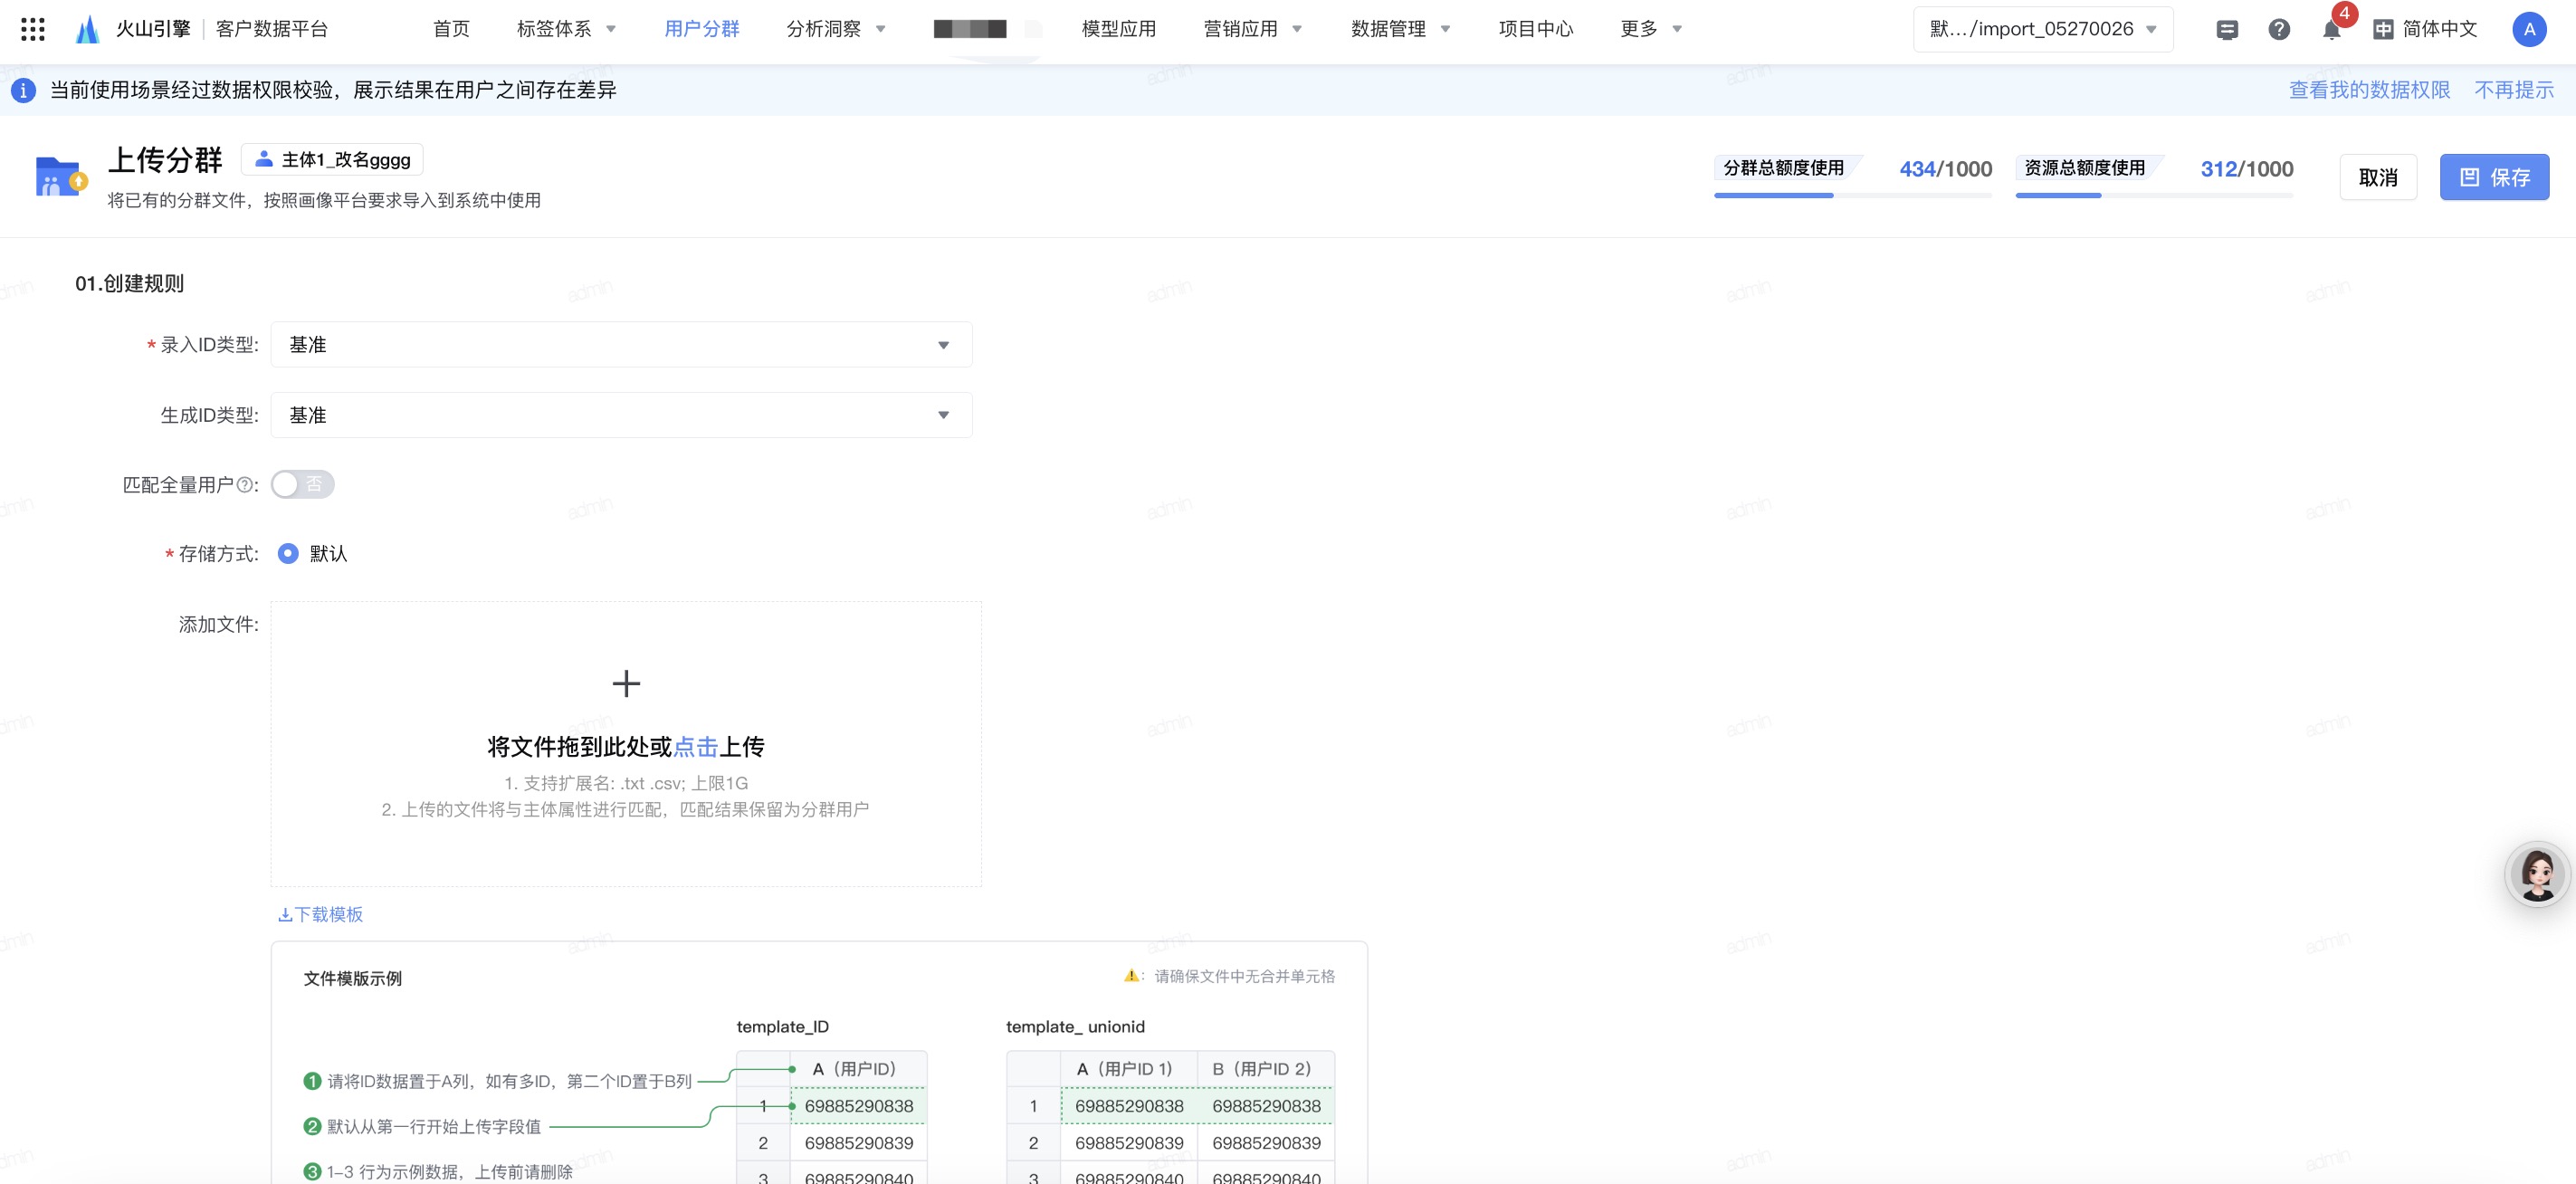Image resolution: width=2576 pixels, height=1184 pixels.
Task: Click the warning icon near merged cells note
Action: (1131, 976)
